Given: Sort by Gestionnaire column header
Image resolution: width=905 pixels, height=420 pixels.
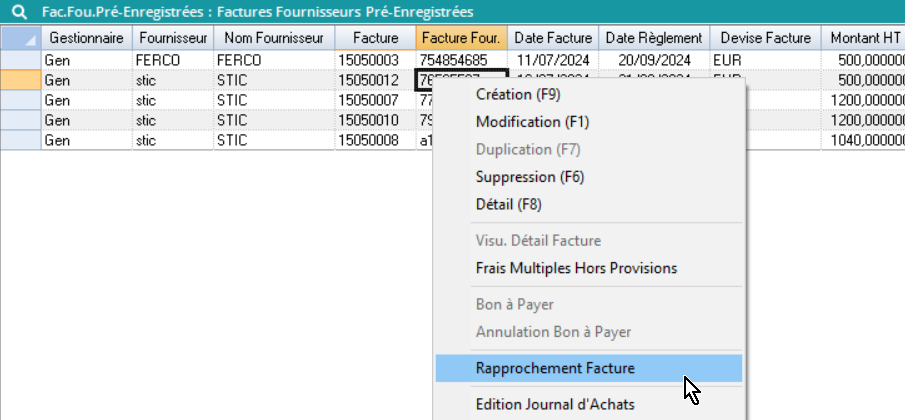Looking at the screenshot, I should click(x=86, y=38).
